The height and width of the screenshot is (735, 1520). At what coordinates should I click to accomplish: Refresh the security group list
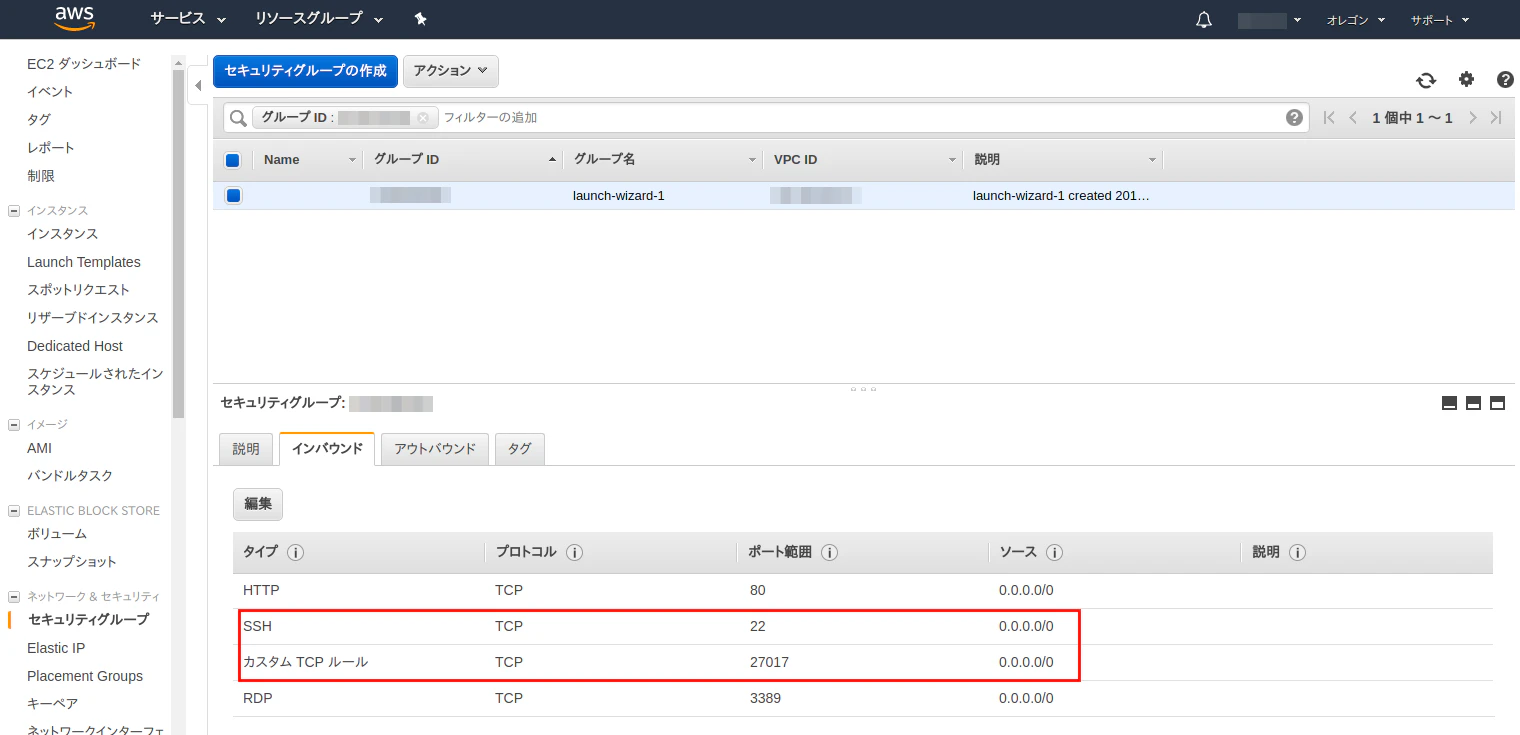coord(1426,80)
